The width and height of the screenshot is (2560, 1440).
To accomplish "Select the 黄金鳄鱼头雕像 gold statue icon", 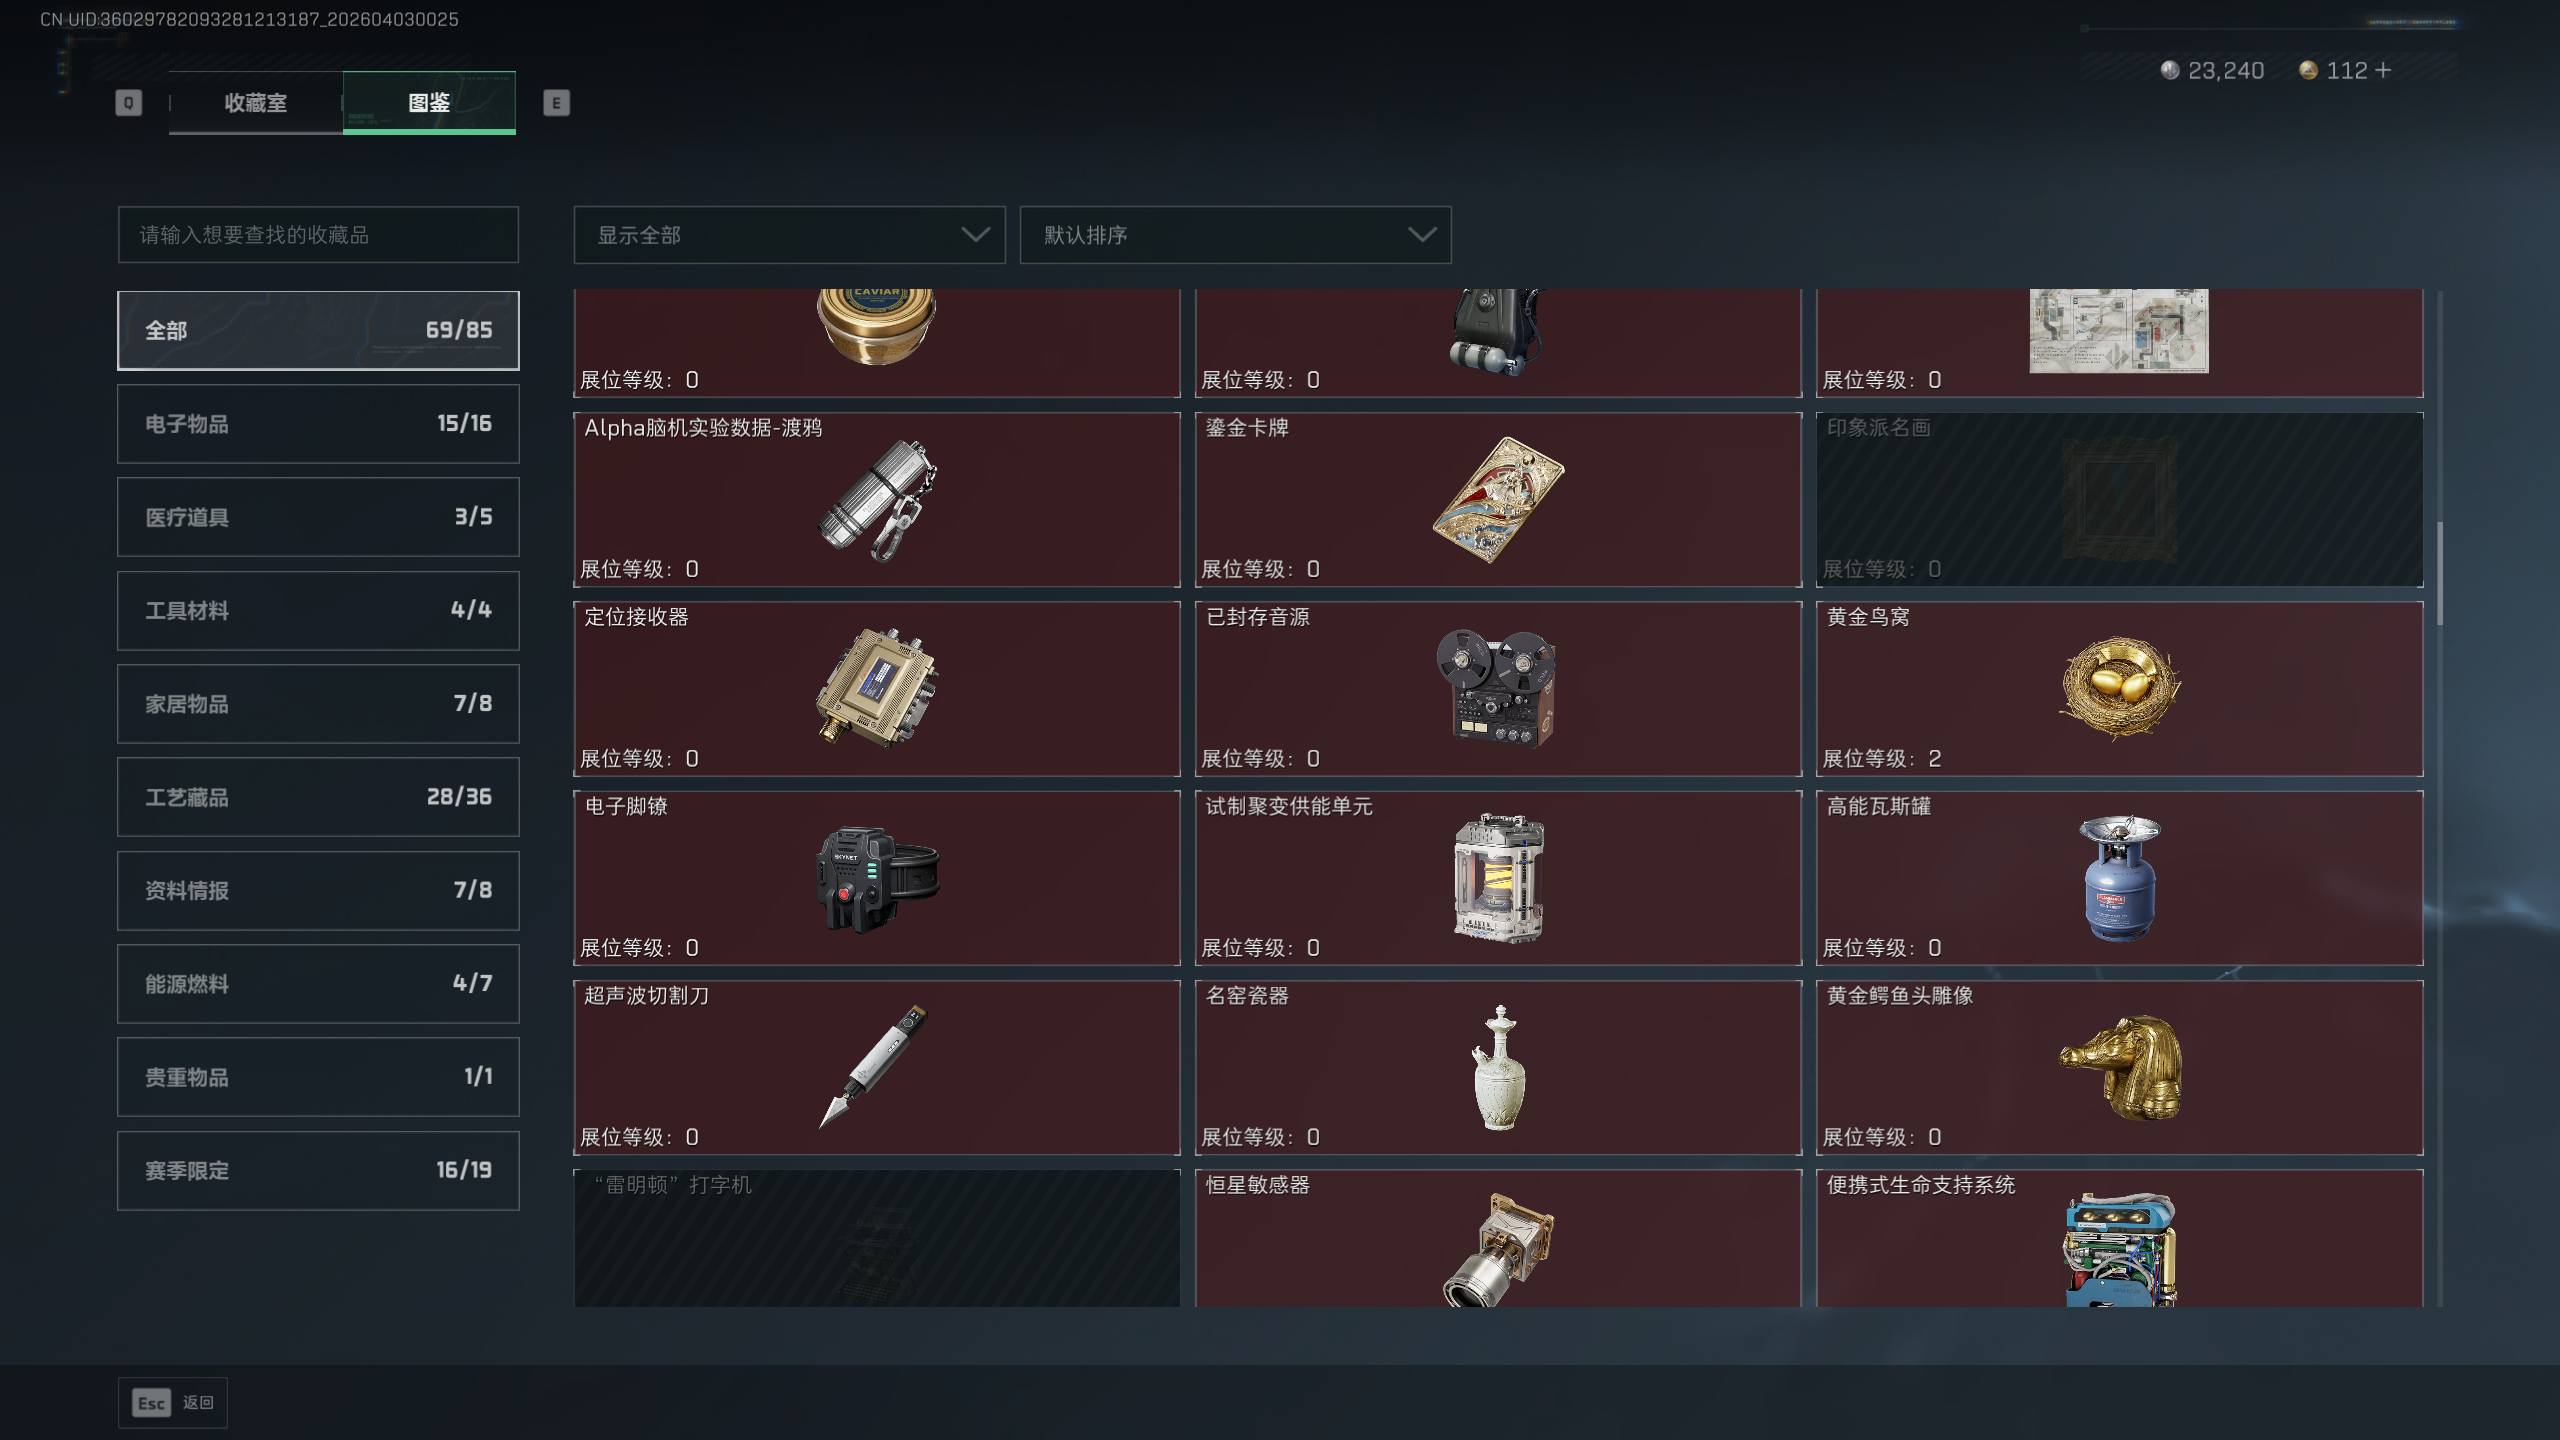I will click(2119, 1067).
